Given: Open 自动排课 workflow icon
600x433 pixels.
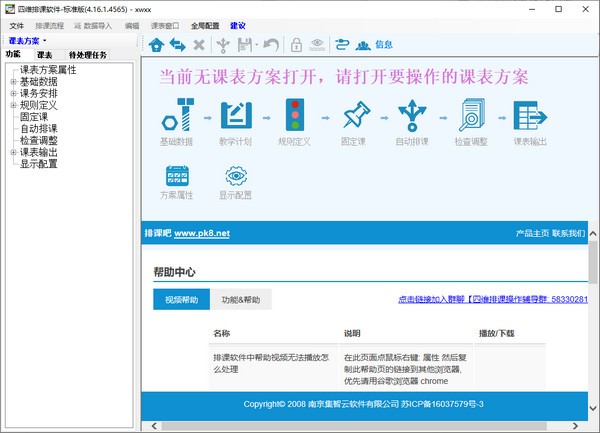Looking at the screenshot, I should 412,116.
